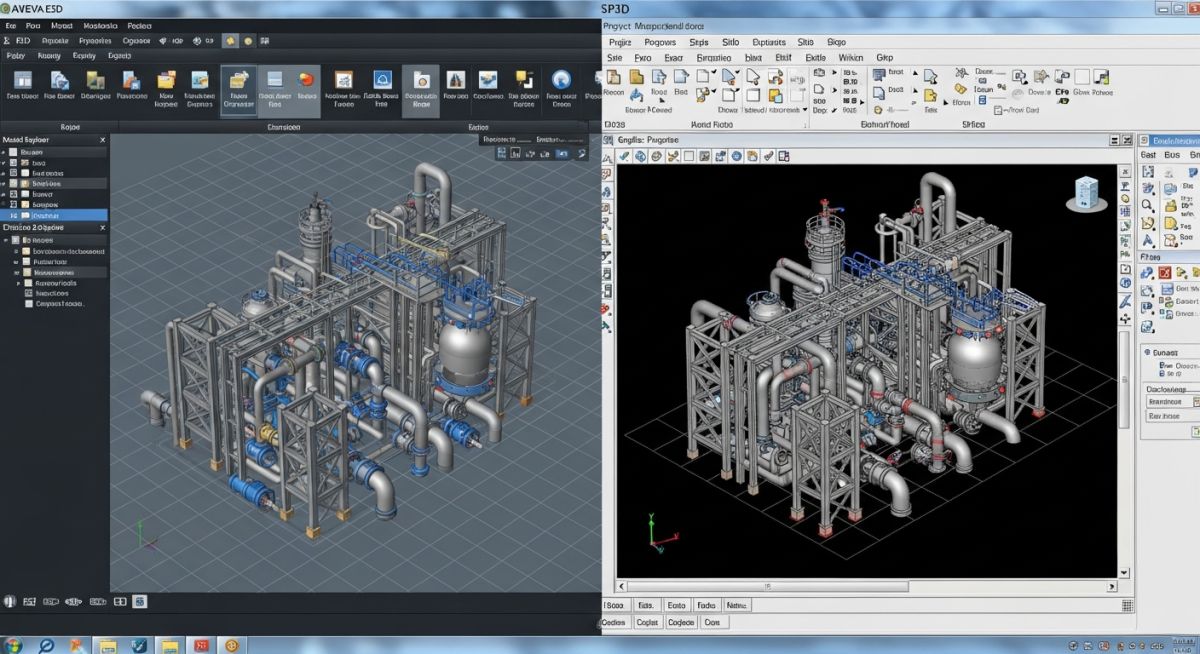This screenshot has width=1200, height=654.
Task: Click the blue-framed dome icon in AVEVA ribbon
Action: [382, 79]
